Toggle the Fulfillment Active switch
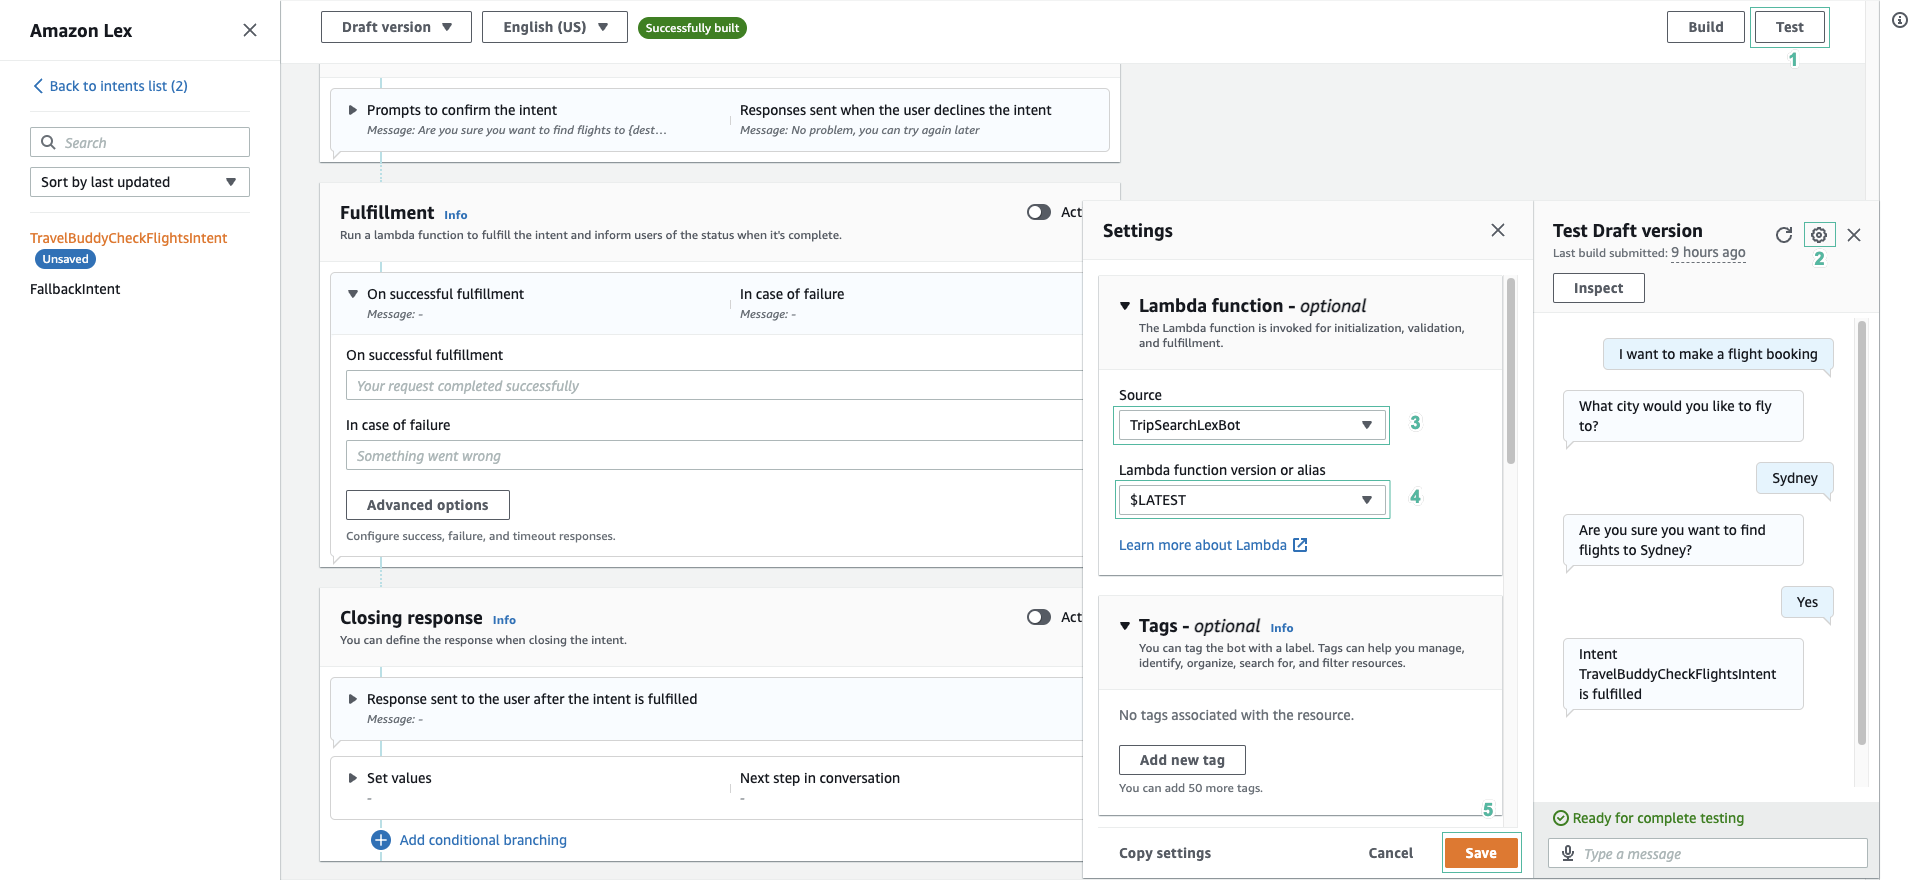Image resolution: width=1920 pixels, height=880 pixels. tap(1039, 212)
